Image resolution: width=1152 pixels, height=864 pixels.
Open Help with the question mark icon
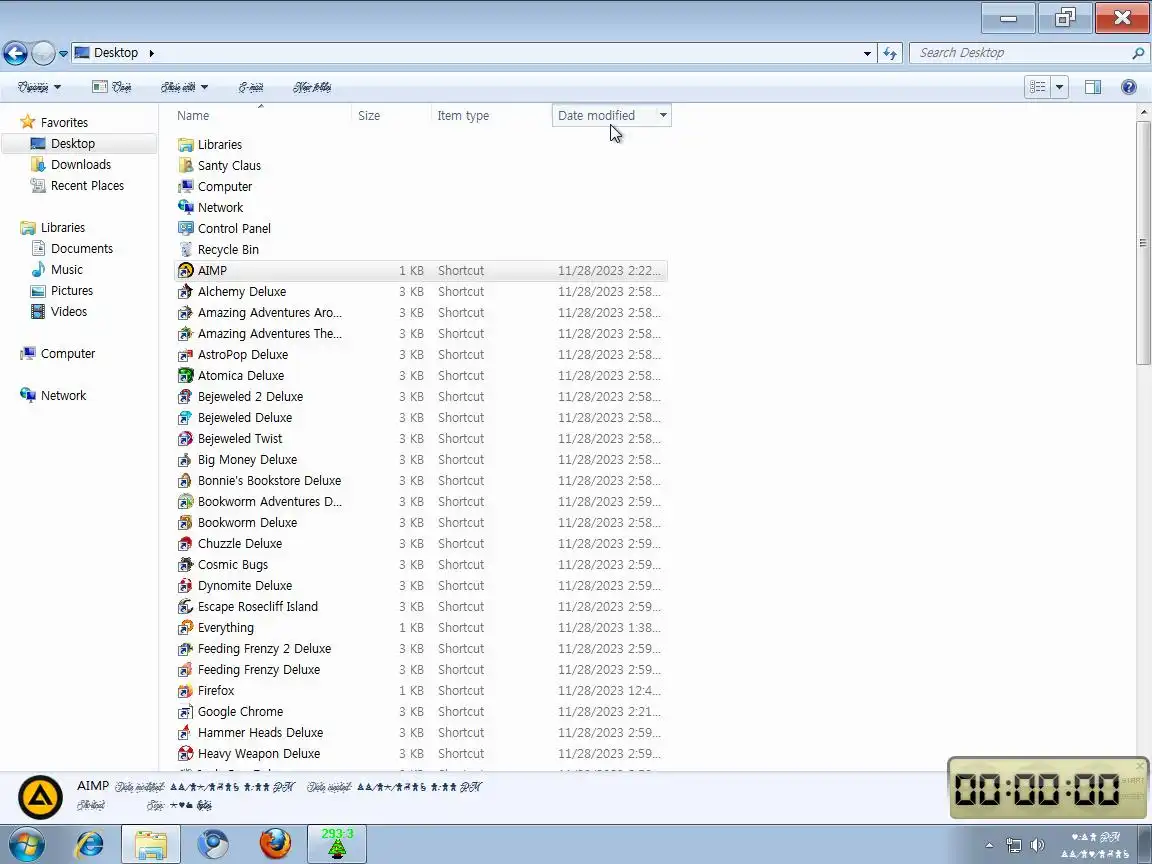(1129, 87)
